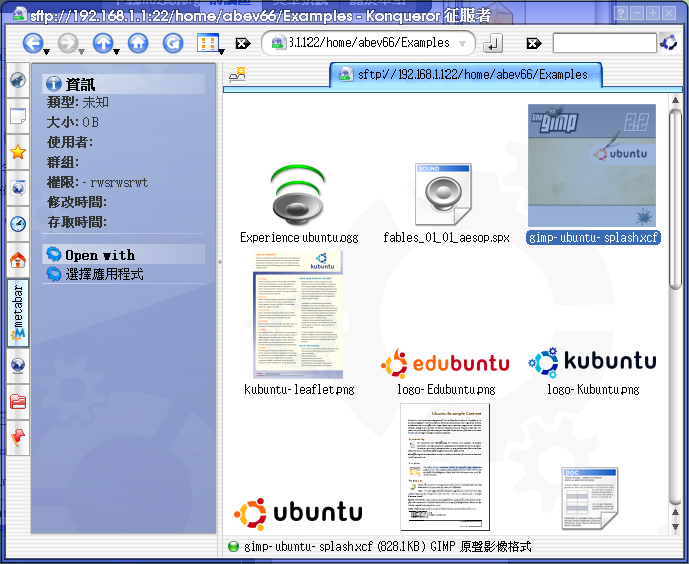Select the DOC spreadsheet-style file icon
This screenshot has height=564, width=689.
pos(590,499)
